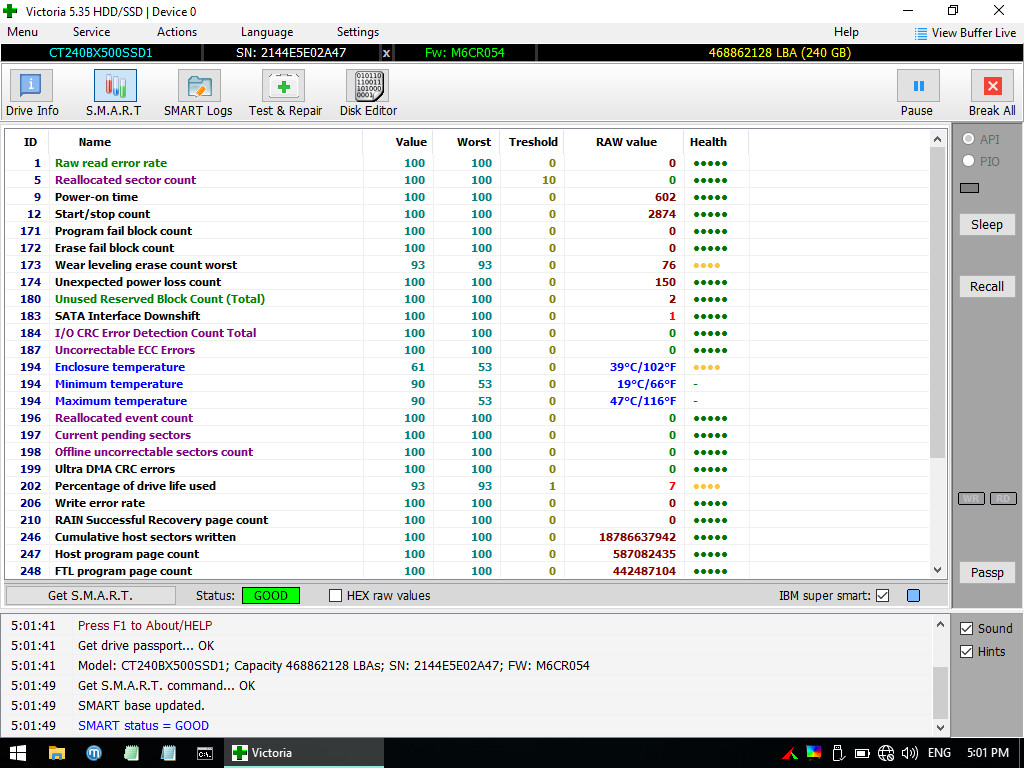Screen dimensions: 1024x768
Task: Click the x next to serial number
Action: point(386,53)
